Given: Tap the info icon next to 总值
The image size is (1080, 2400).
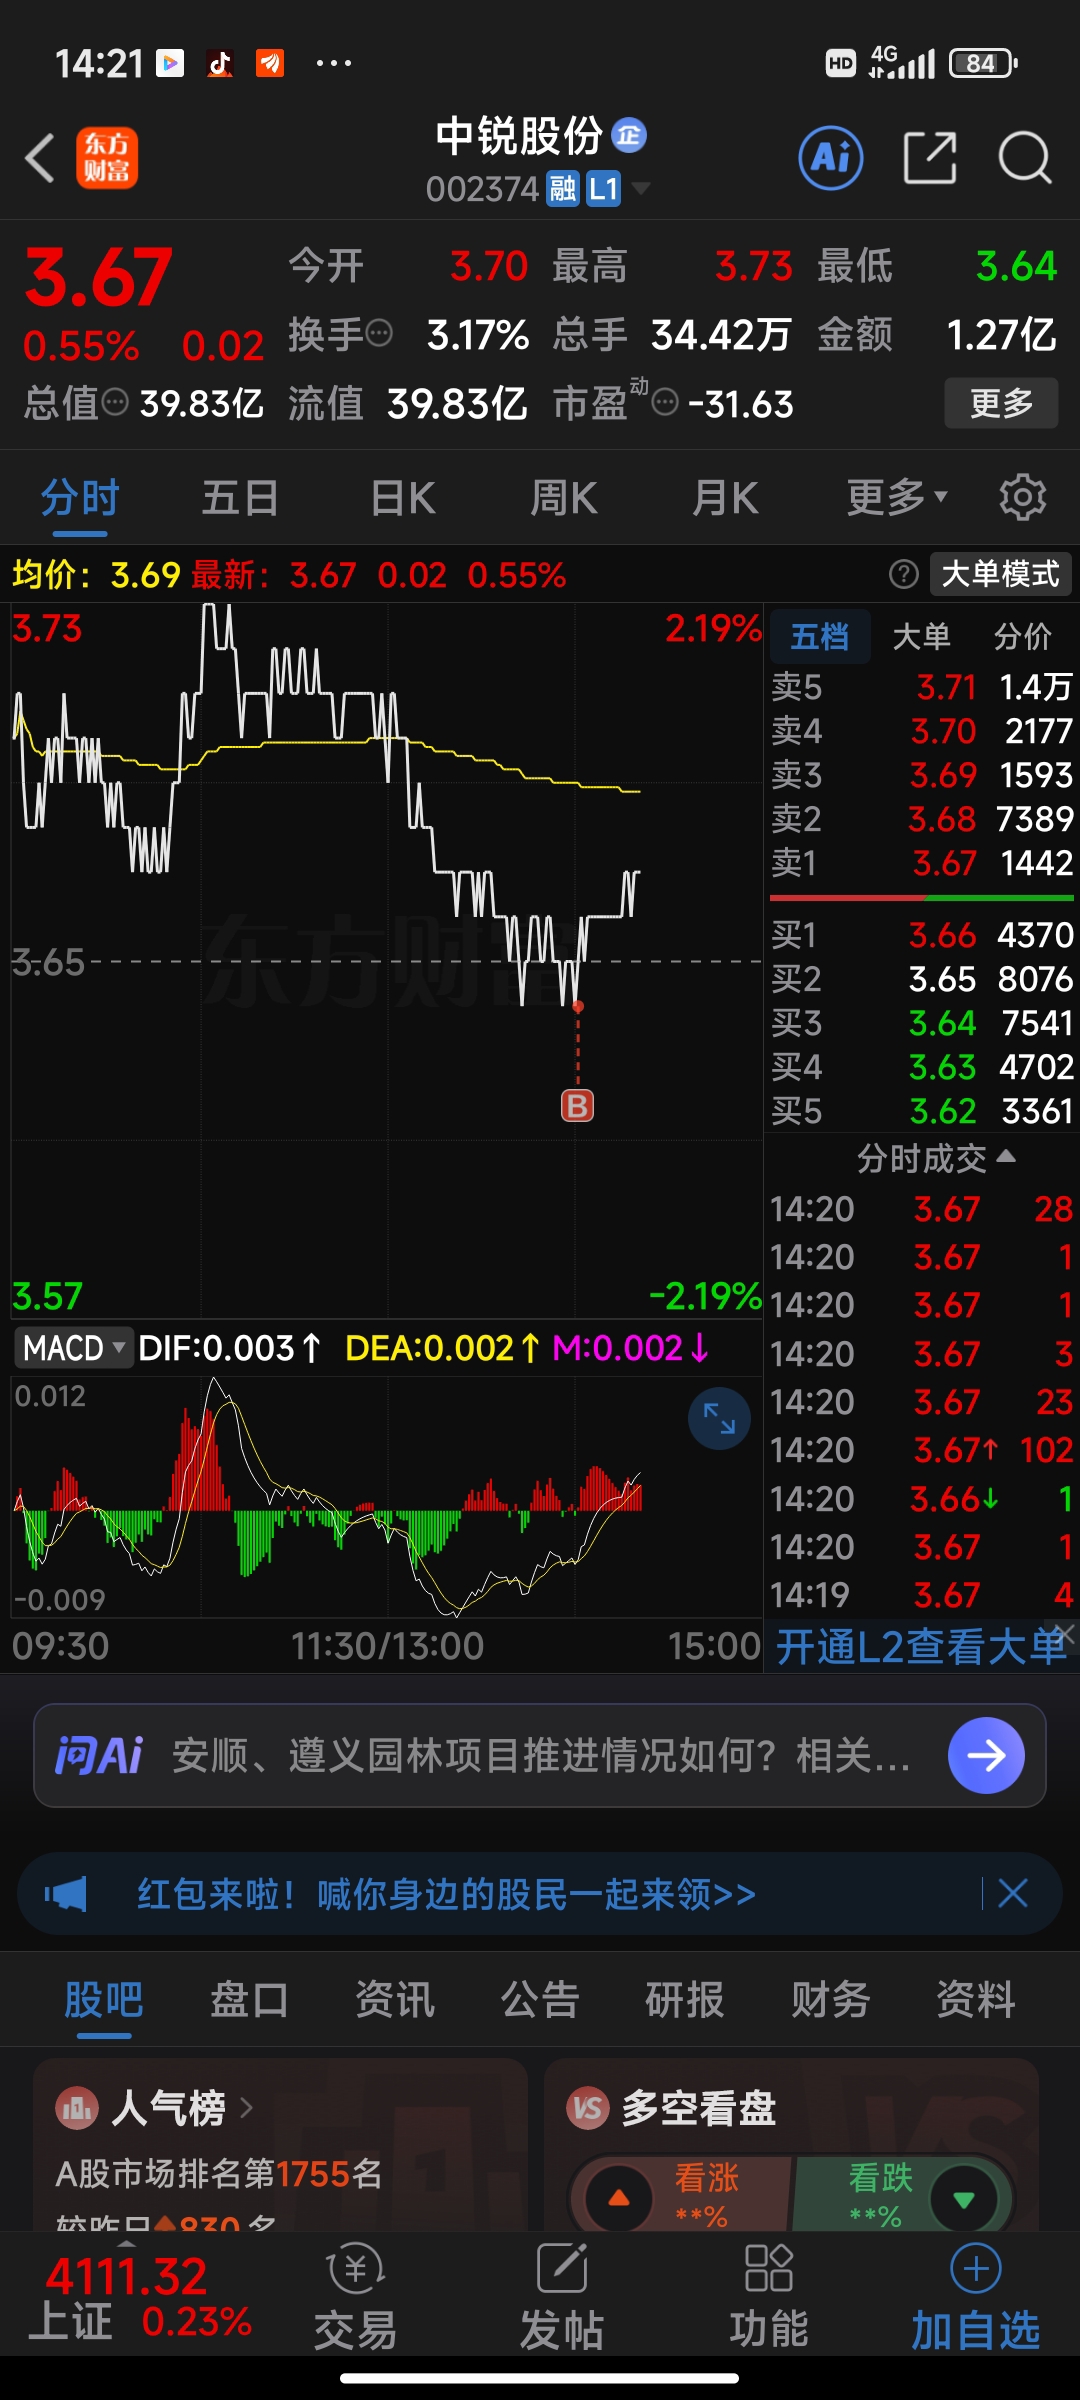Looking at the screenshot, I should point(116,402).
